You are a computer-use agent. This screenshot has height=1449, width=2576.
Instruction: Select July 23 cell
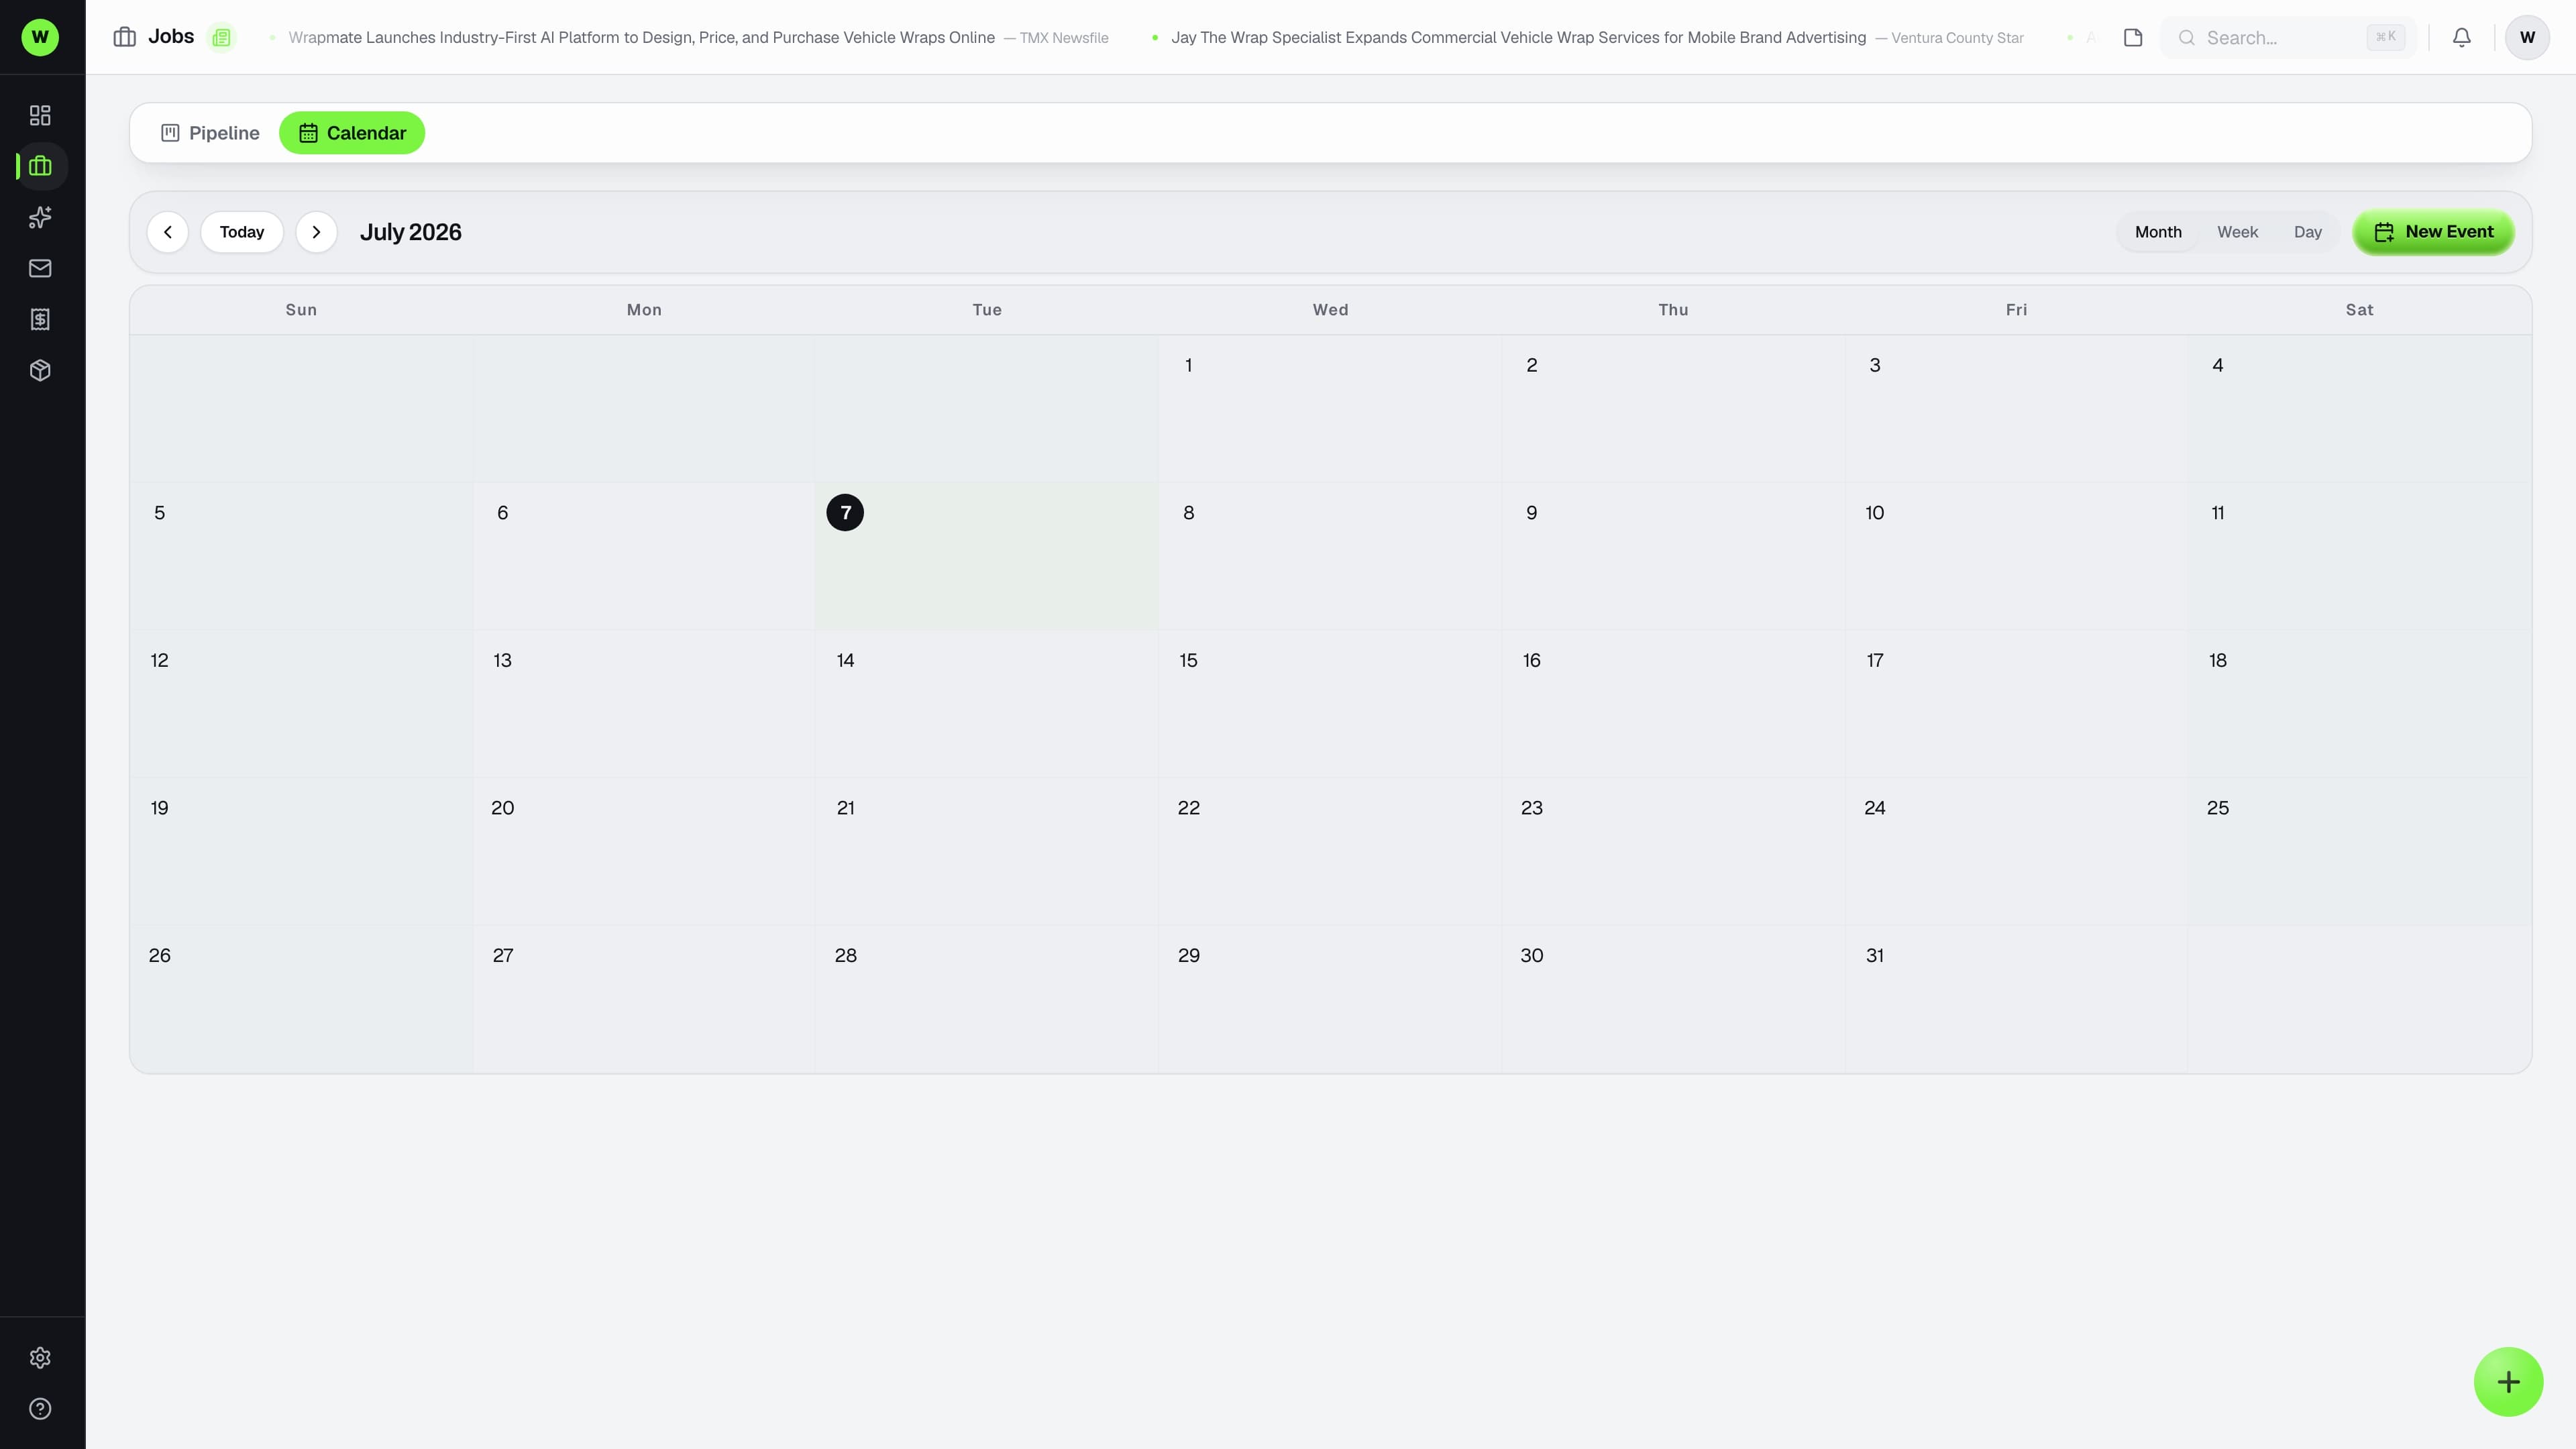1673,850
